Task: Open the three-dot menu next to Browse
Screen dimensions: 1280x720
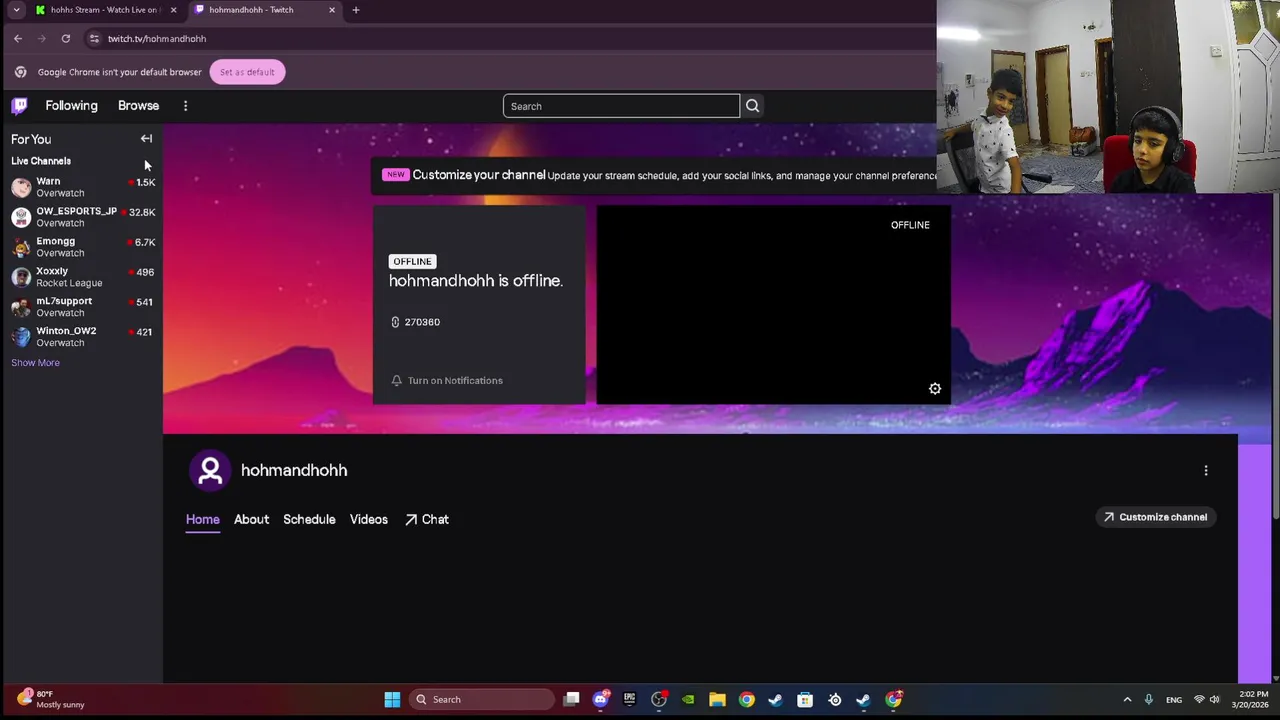Action: pos(185,105)
